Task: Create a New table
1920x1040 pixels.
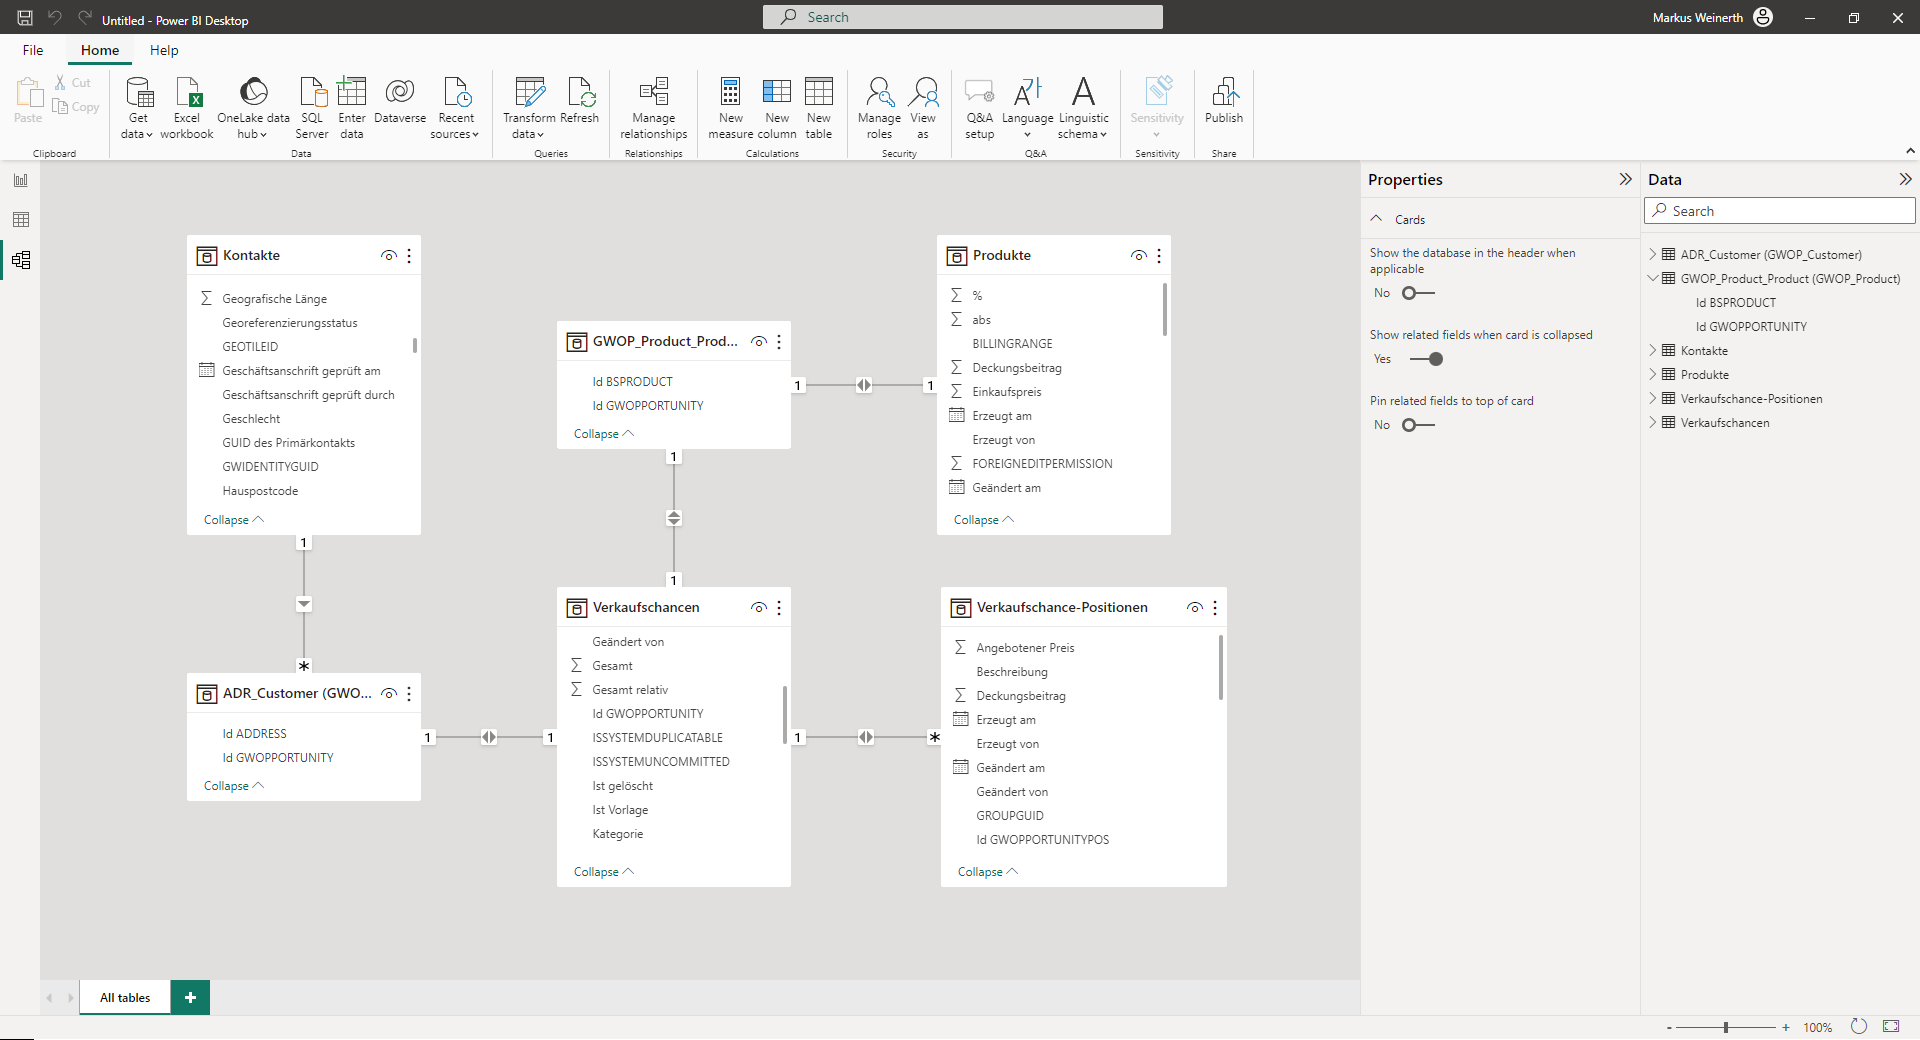Action: pyautogui.click(x=819, y=108)
